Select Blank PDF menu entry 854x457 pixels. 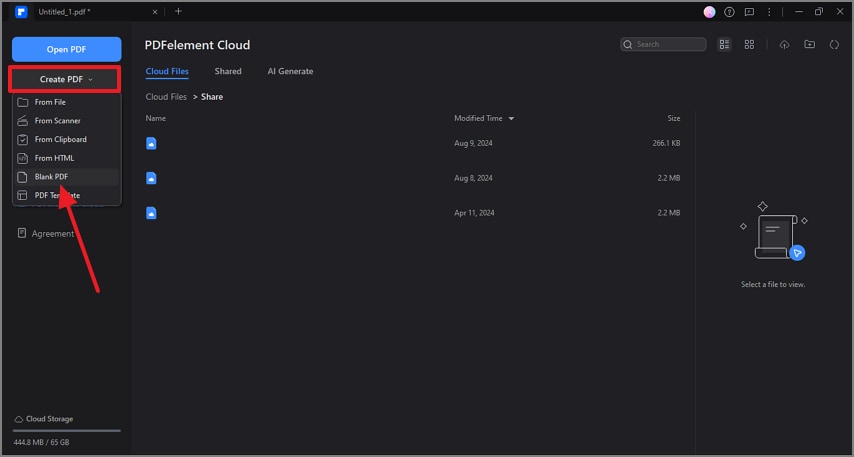click(66, 176)
